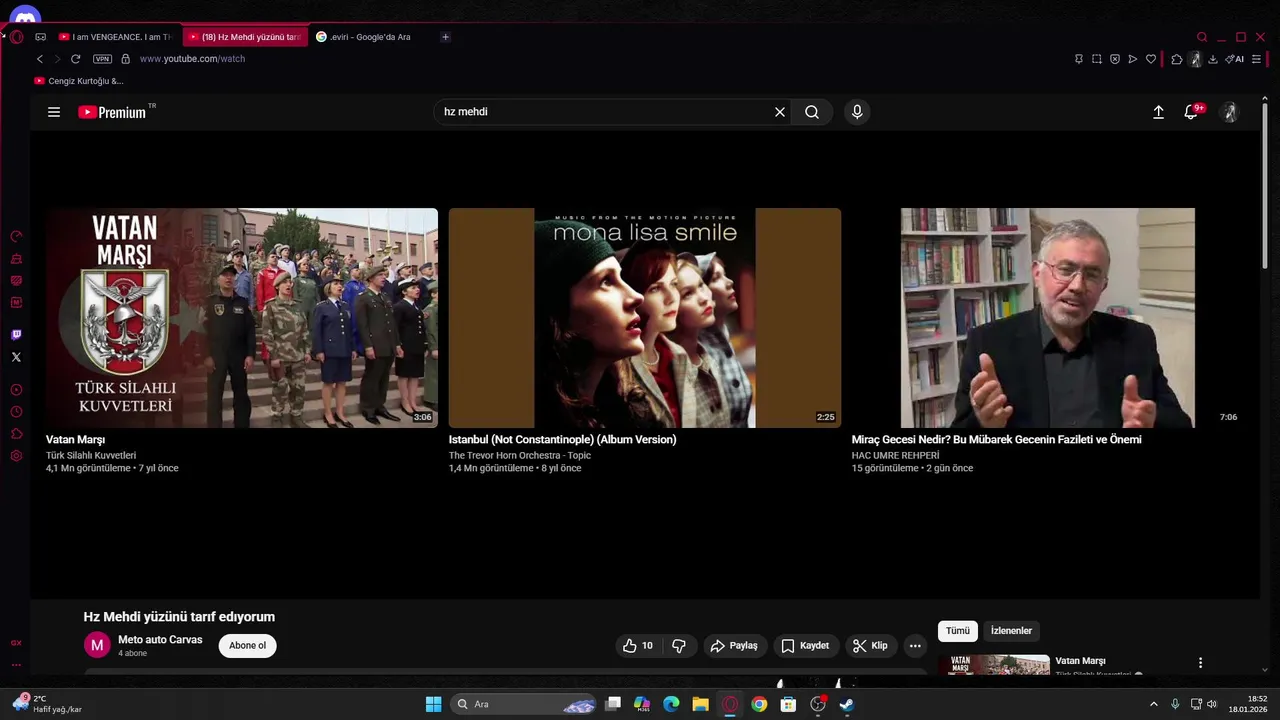Toggle the VPN badge in the address bar

coord(102,59)
